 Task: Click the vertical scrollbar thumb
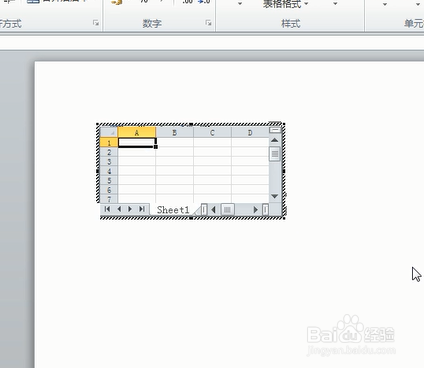tap(275, 154)
